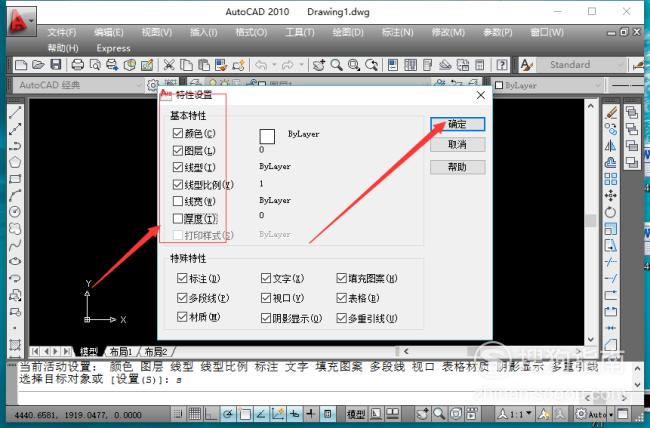Click the Cut scissors icon
The width and height of the screenshot is (650, 428).
click(169, 65)
